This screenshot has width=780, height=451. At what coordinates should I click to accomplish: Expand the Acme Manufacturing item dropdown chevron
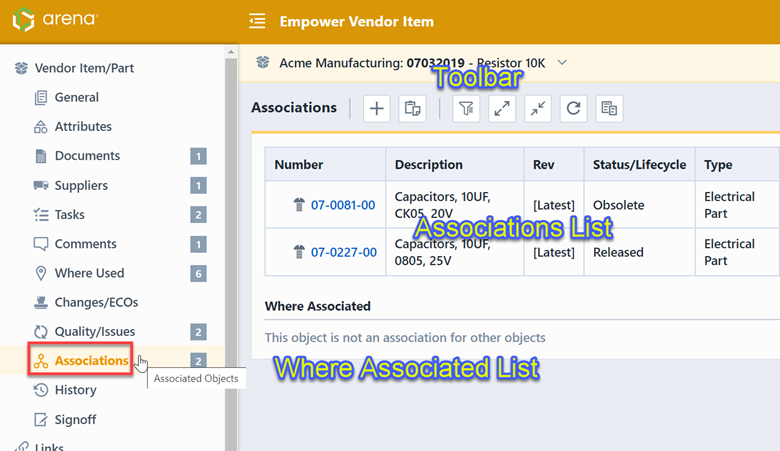tap(562, 63)
